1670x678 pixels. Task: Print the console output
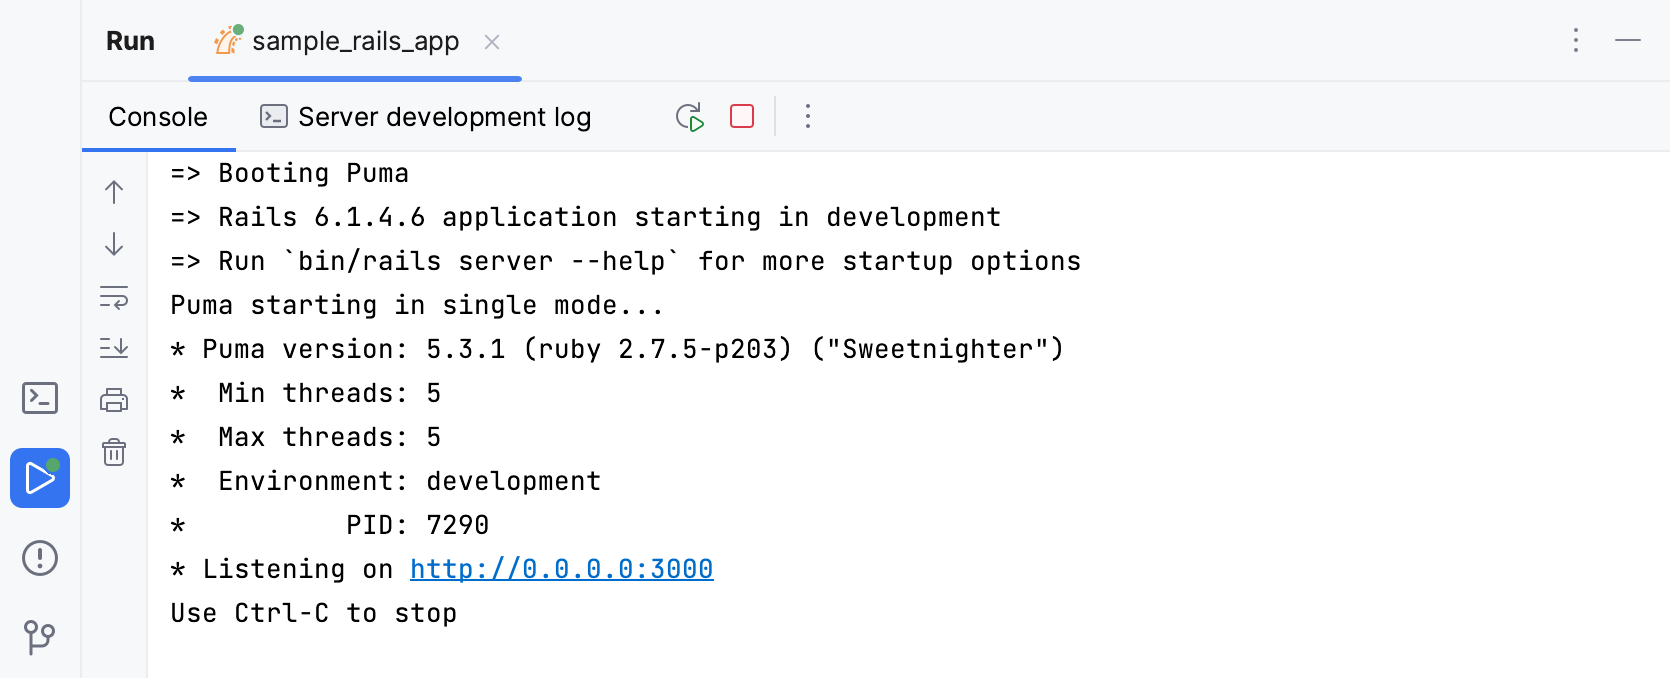(x=114, y=398)
